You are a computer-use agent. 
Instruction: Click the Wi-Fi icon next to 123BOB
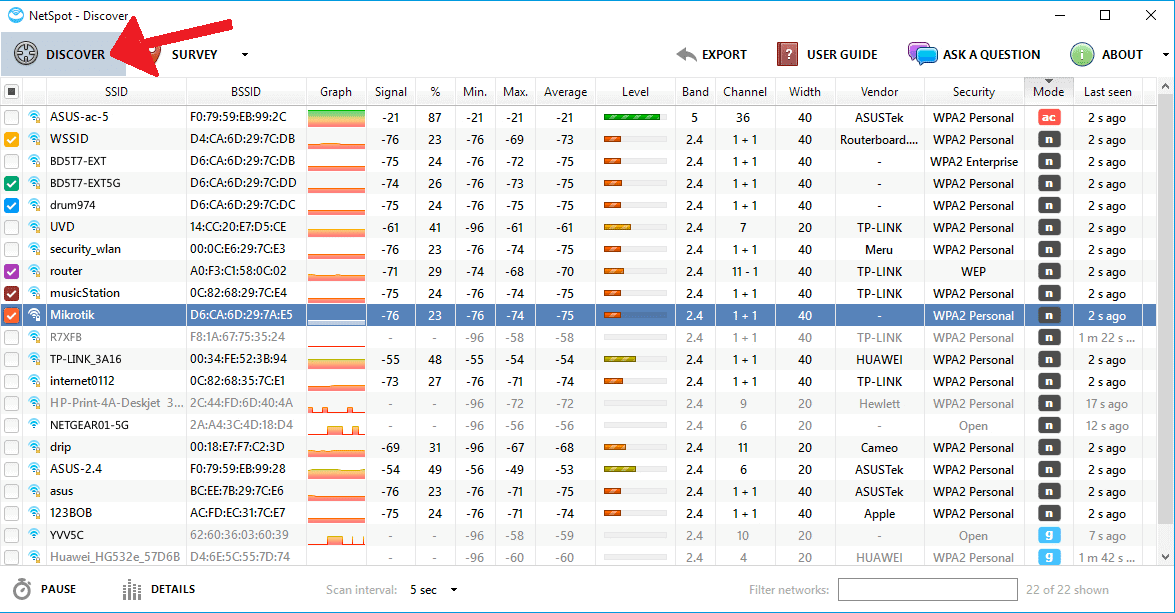coord(34,513)
